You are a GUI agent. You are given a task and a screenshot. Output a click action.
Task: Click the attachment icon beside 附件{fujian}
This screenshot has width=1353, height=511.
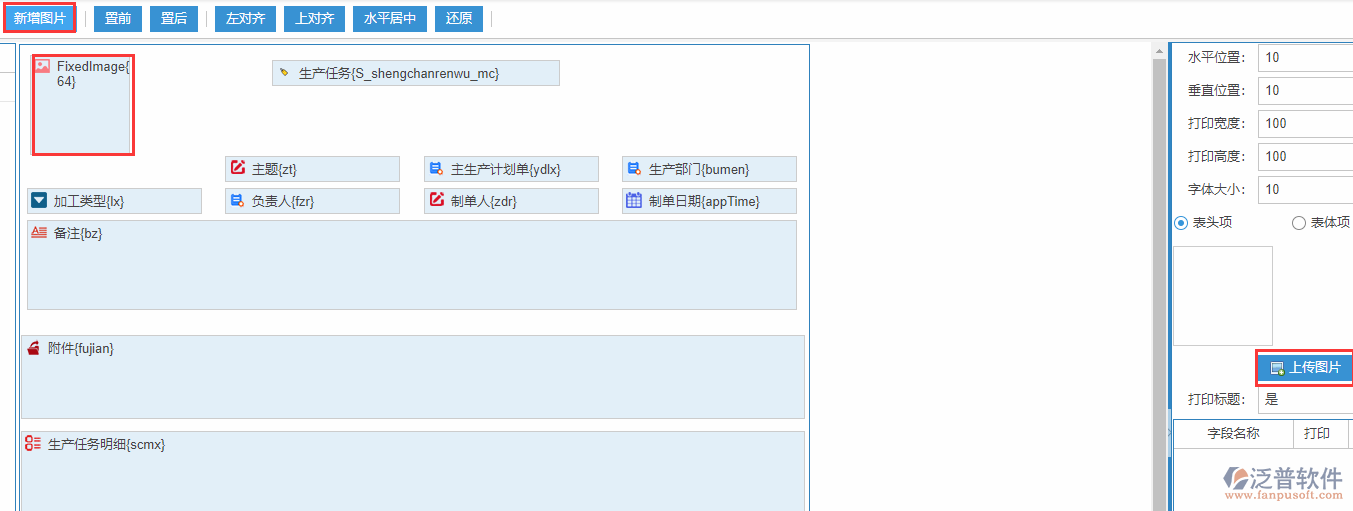(33, 348)
